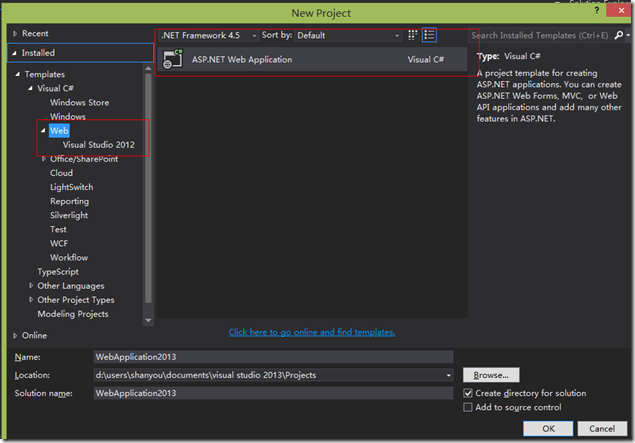Click the template tree scrollbar thumb
Image resolution: width=635 pixels, height=443 pixels.
point(148,188)
